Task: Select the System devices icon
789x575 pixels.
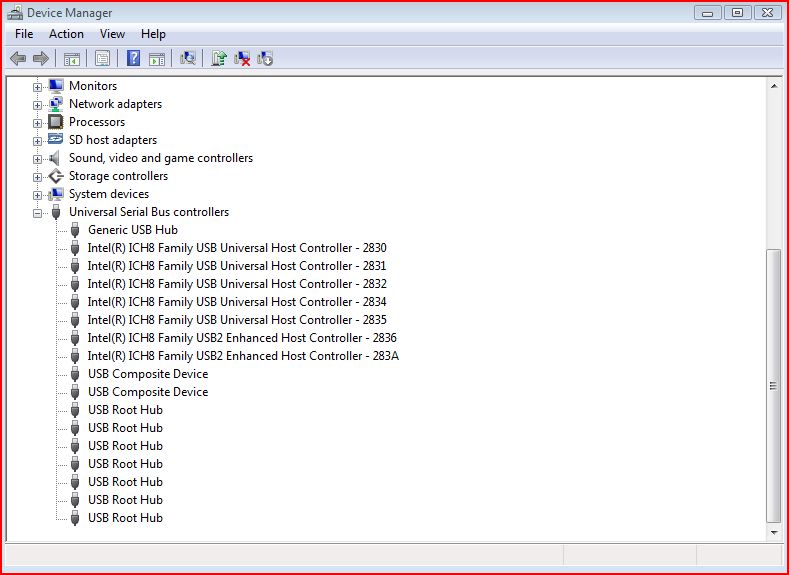Action: coord(56,194)
